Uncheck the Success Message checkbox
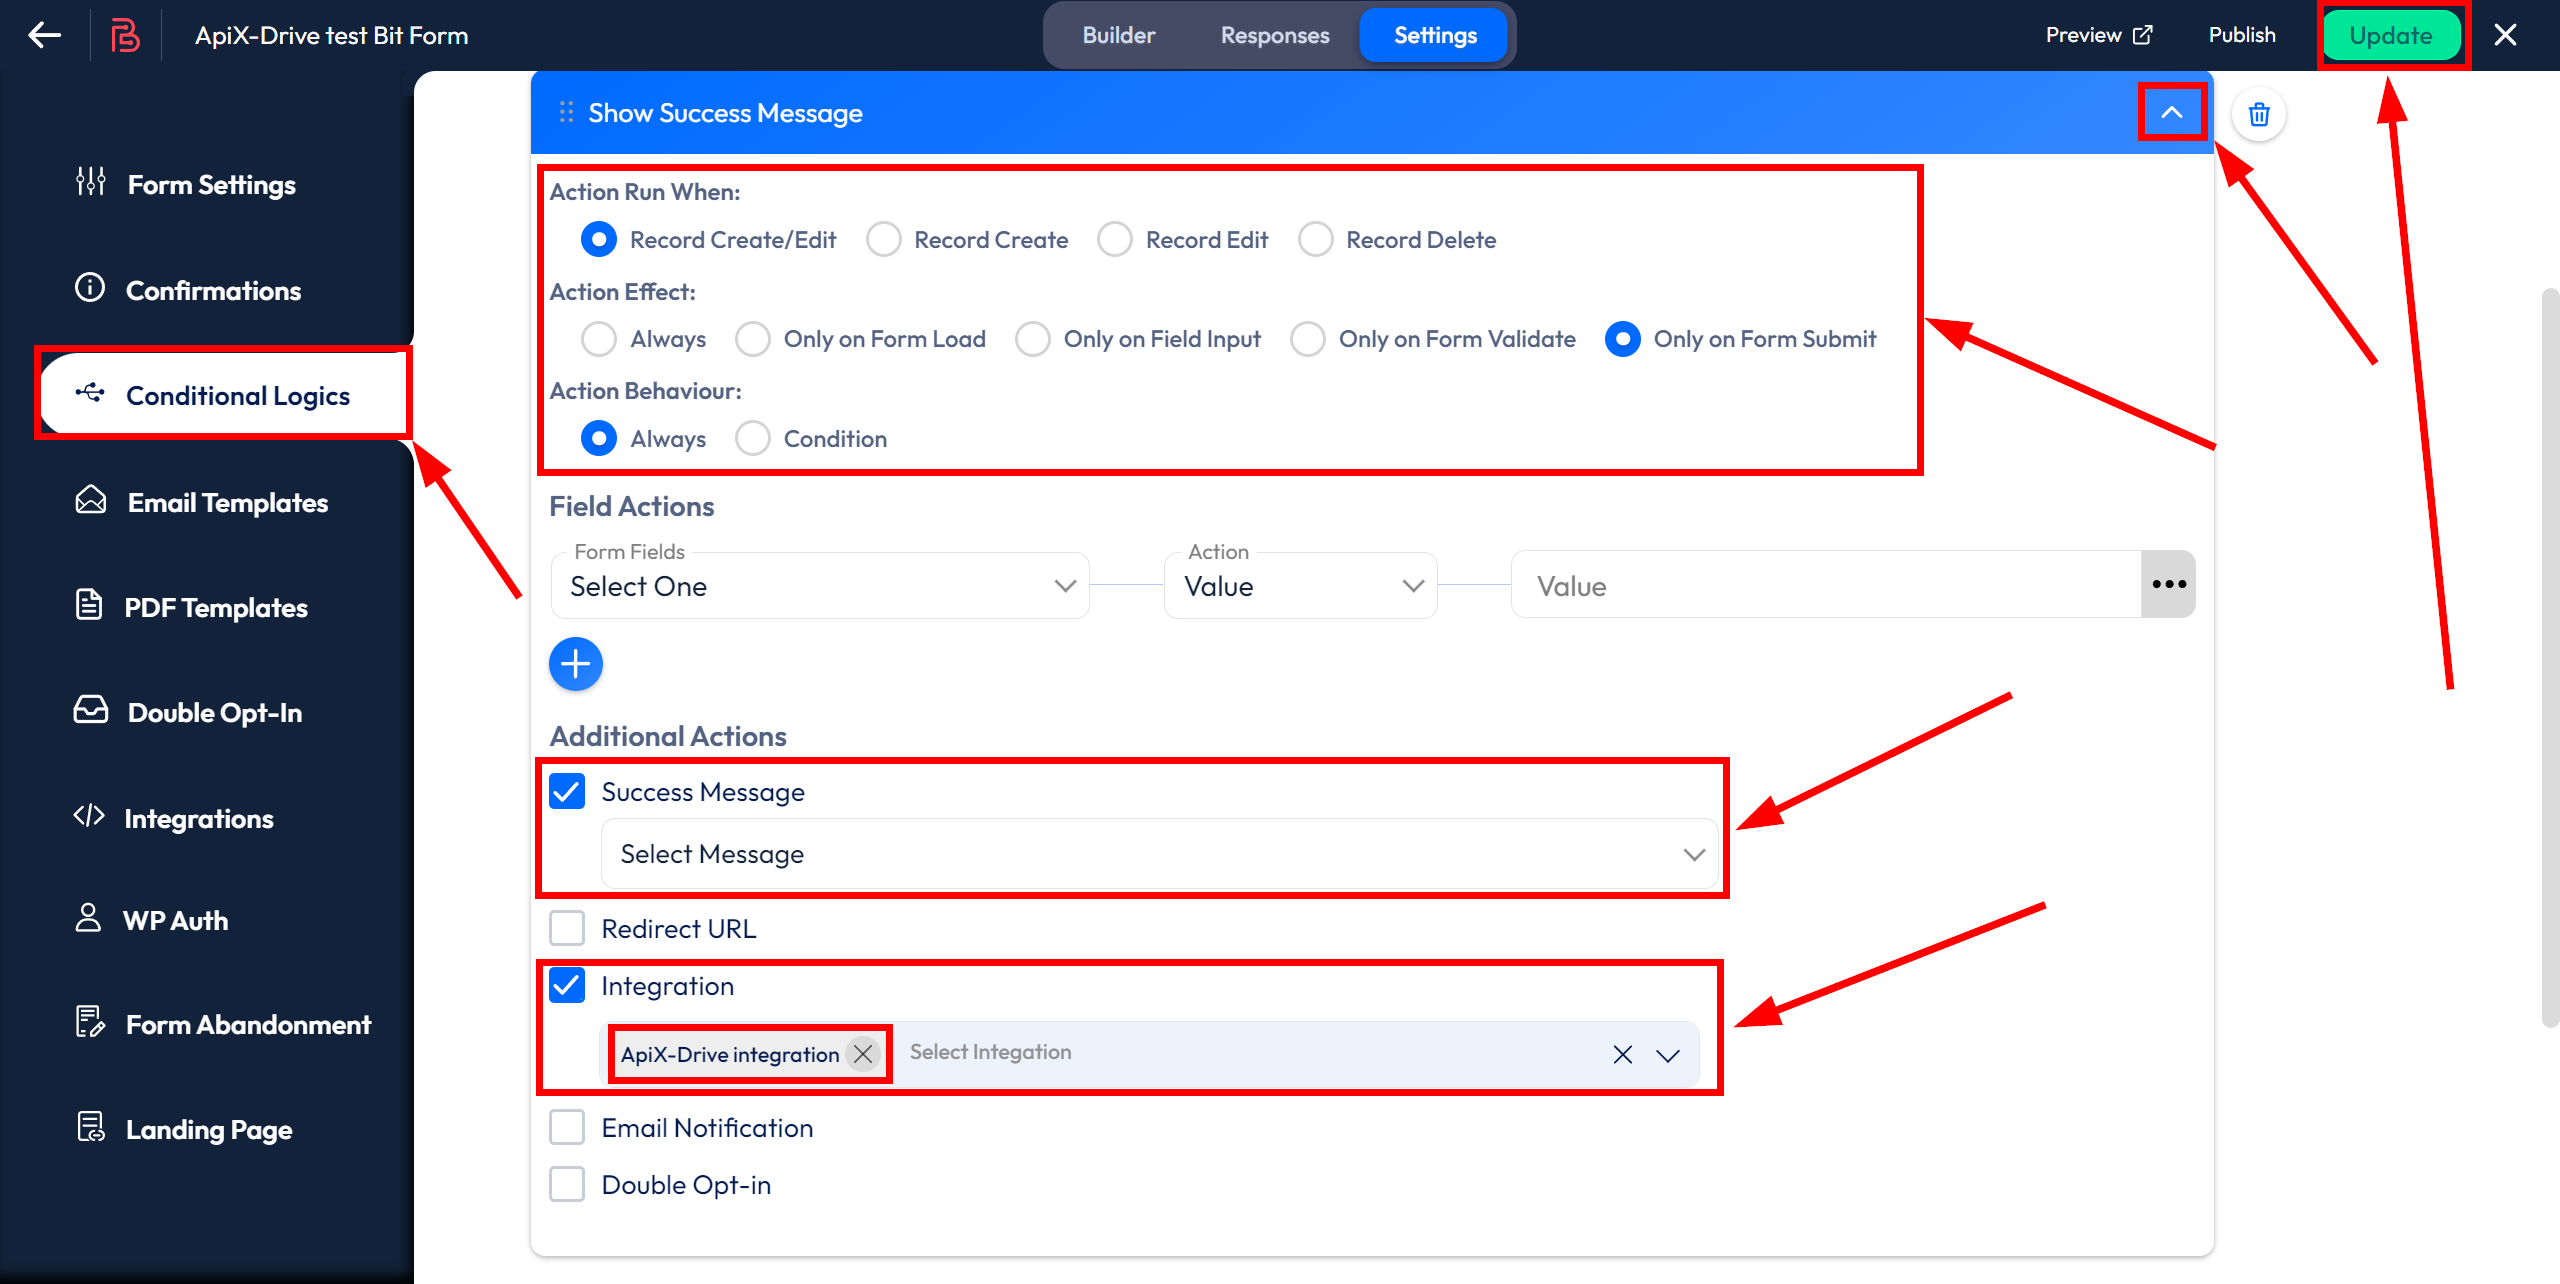Screen dimensions: 2560x1284 coord(567,792)
